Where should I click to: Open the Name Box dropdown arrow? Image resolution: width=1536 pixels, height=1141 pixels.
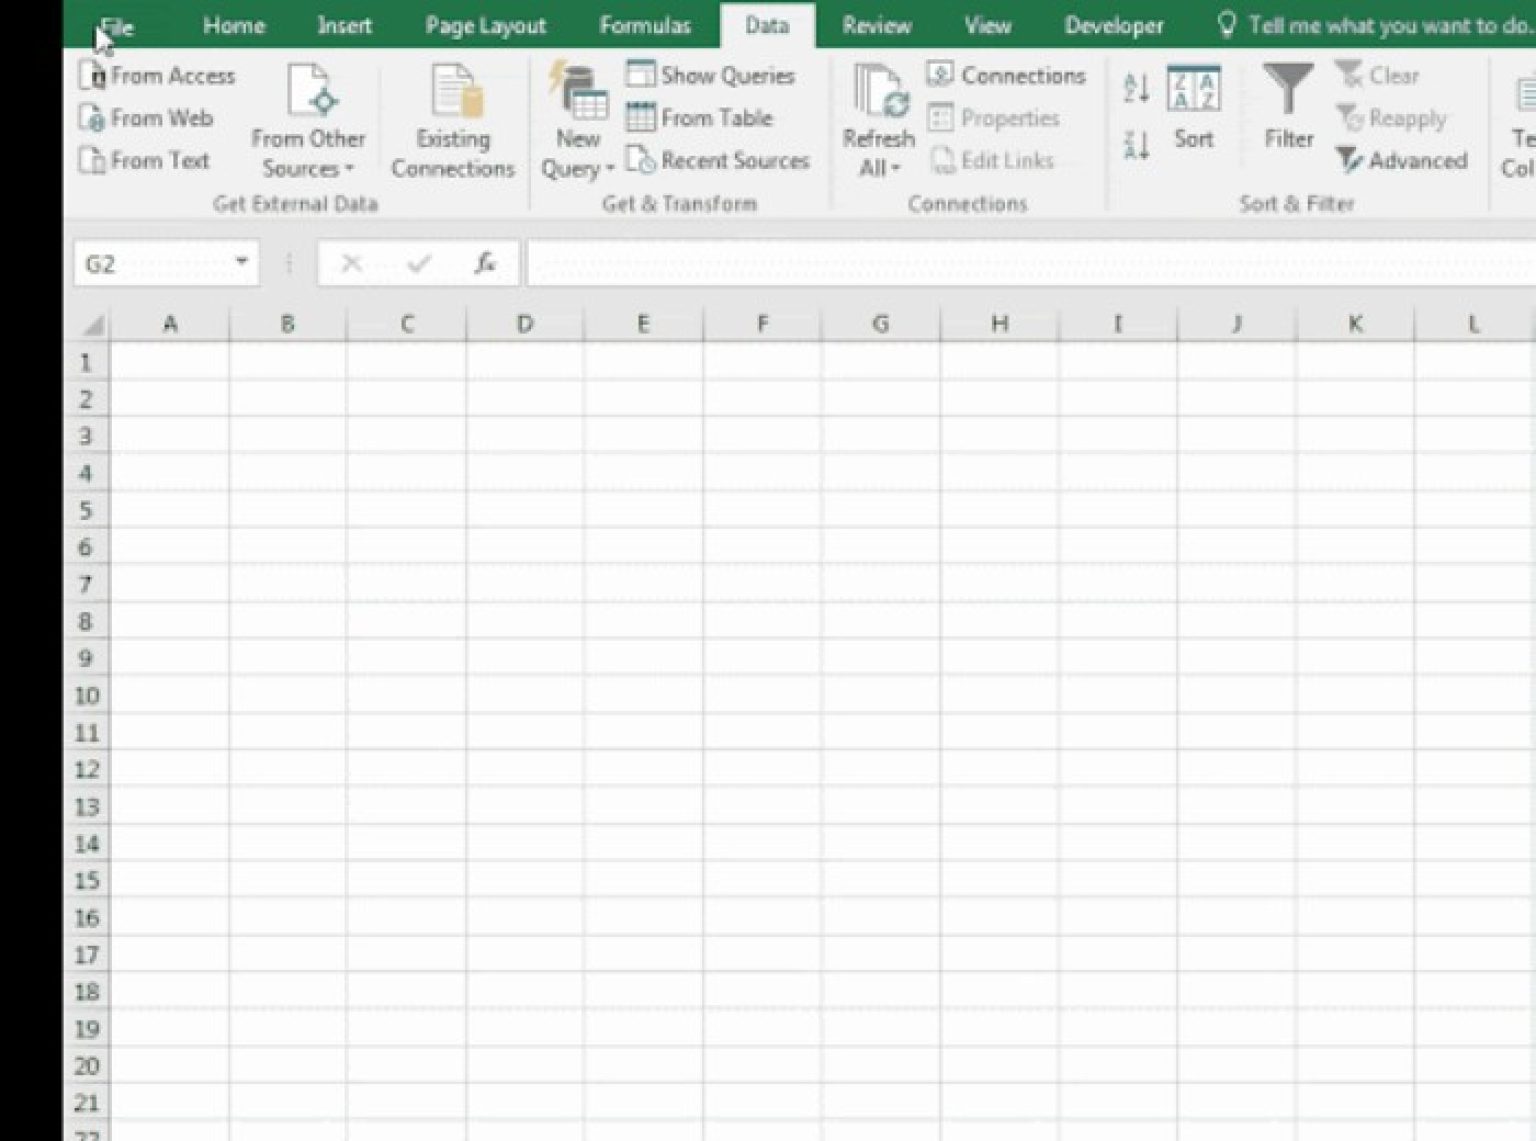tap(243, 262)
